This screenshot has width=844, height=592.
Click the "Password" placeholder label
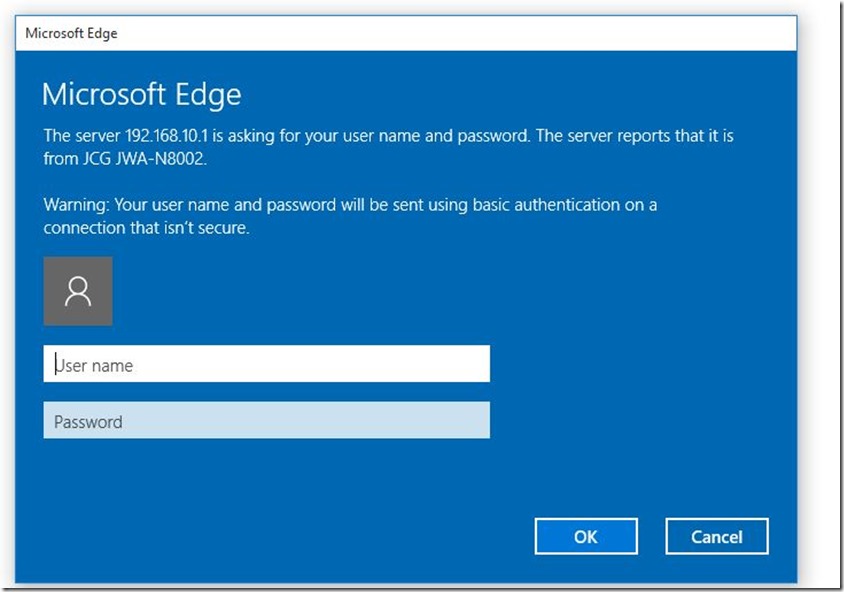88,422
